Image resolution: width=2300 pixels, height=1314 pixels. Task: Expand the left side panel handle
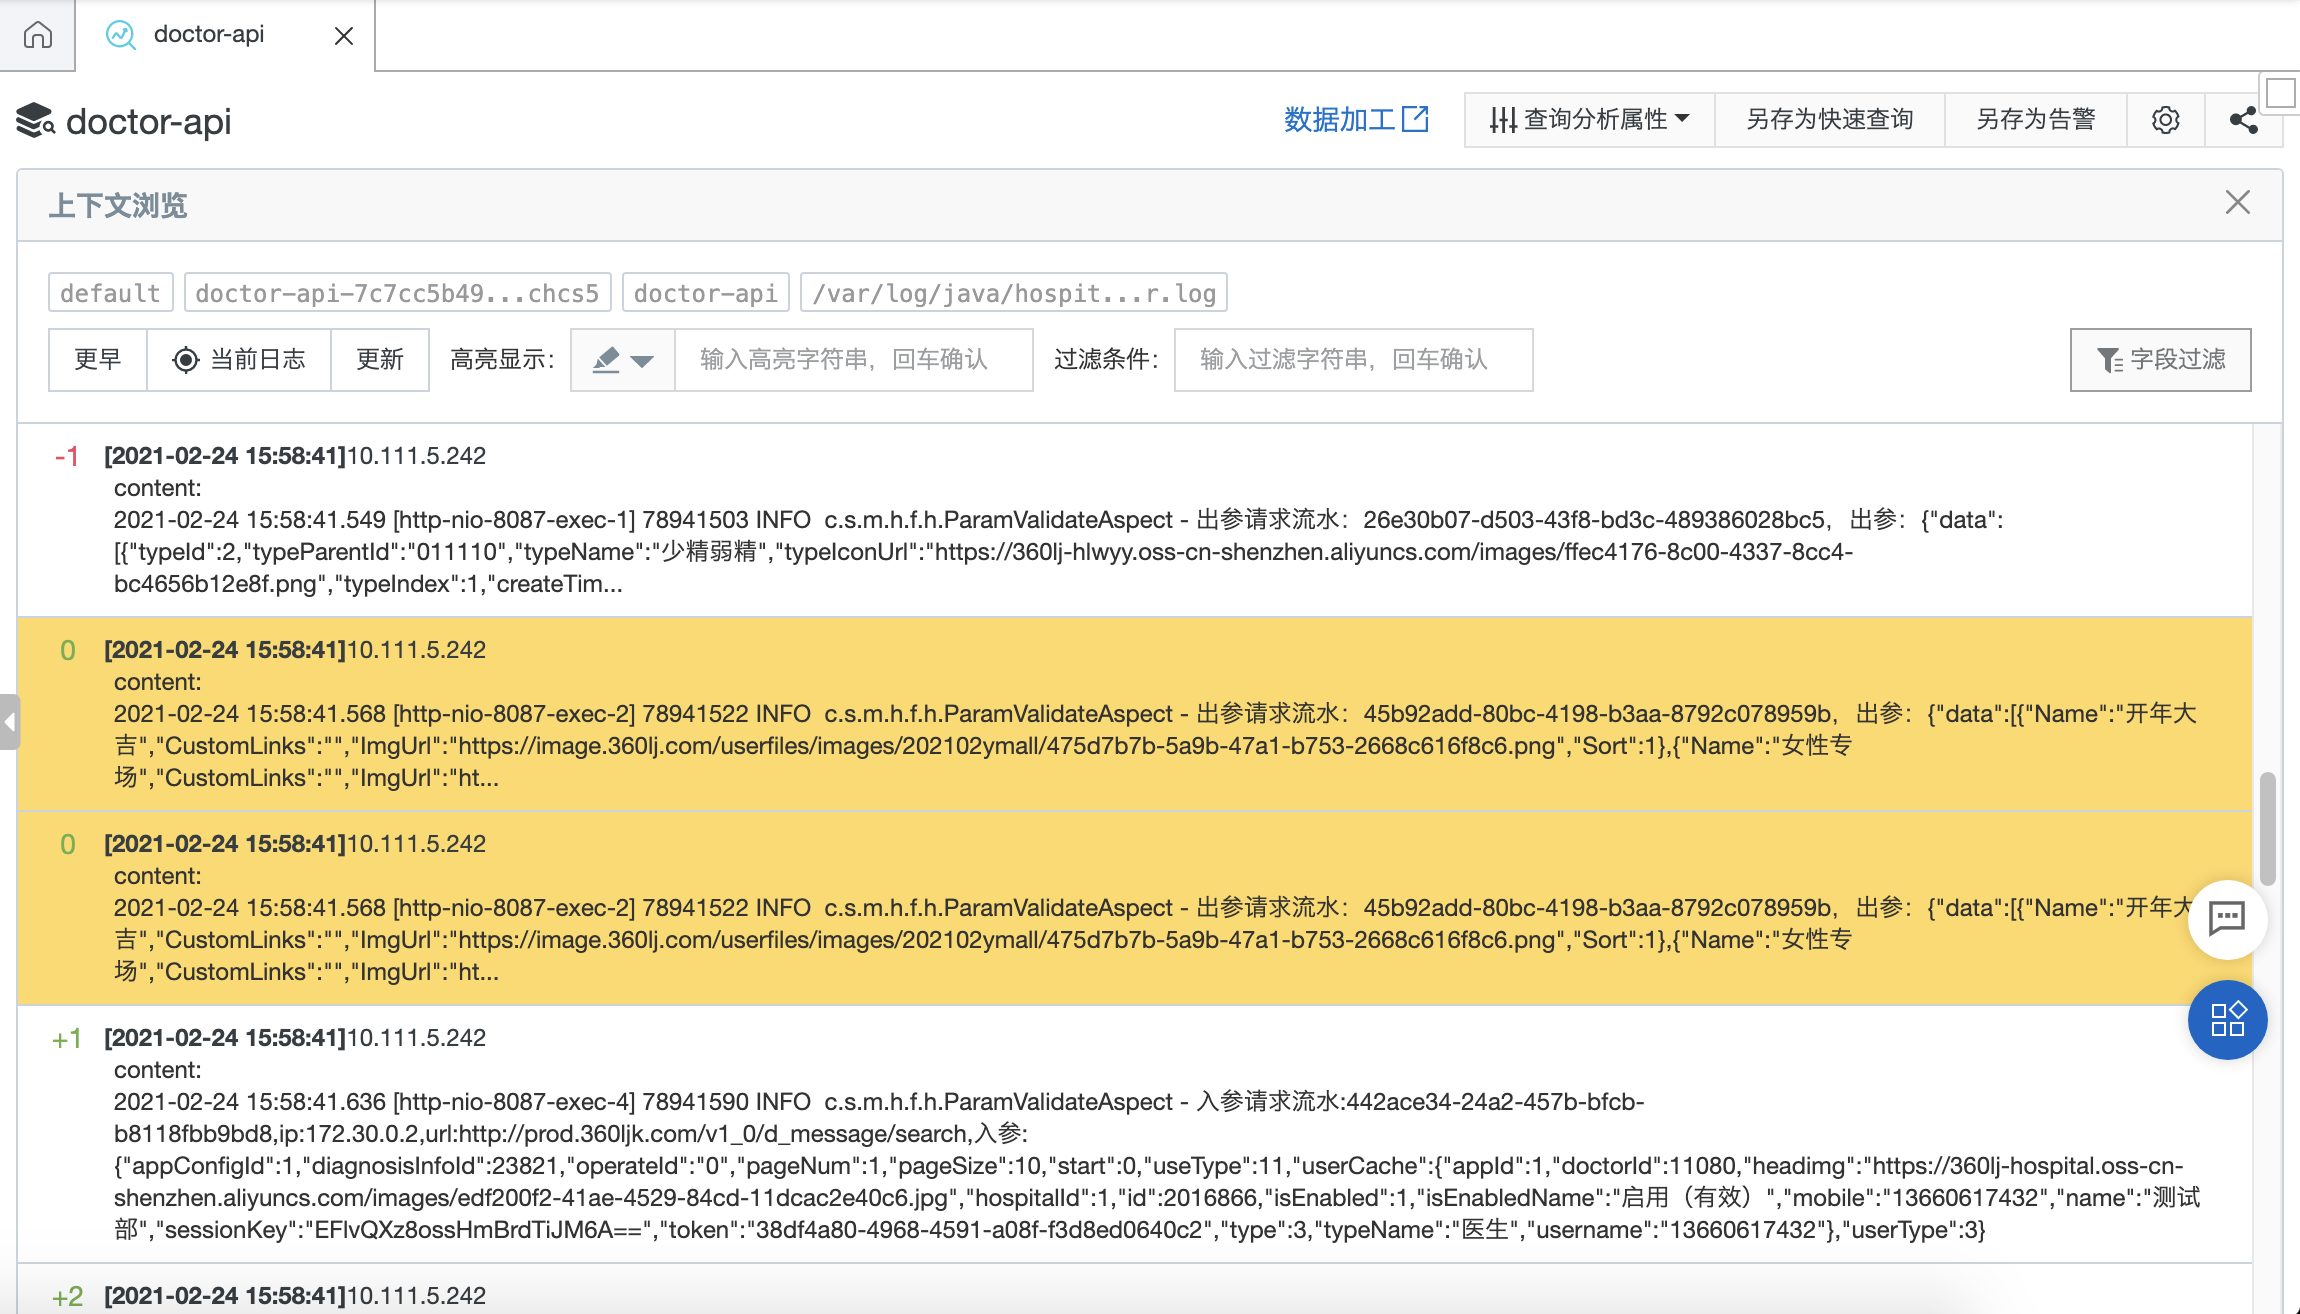(9, 721)
